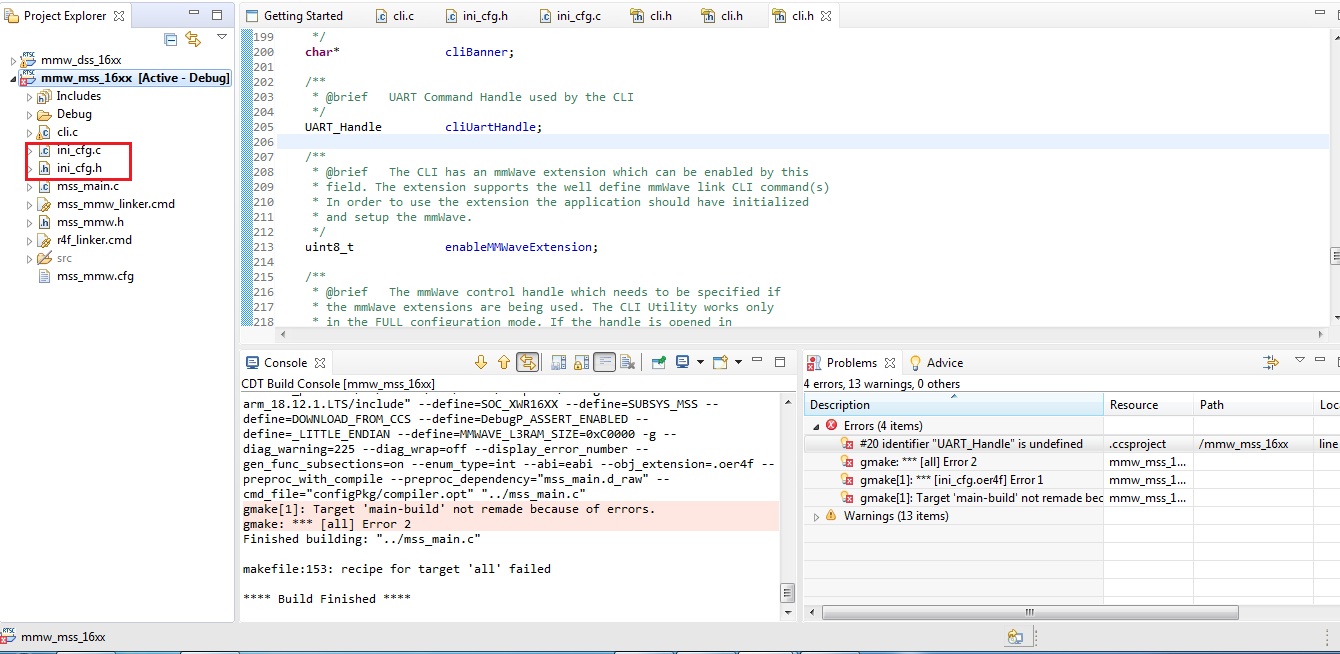This screenshot has width=1340, height=654.
Task: Display selected console using toolbar icon
Action: (x=682, y=362)
